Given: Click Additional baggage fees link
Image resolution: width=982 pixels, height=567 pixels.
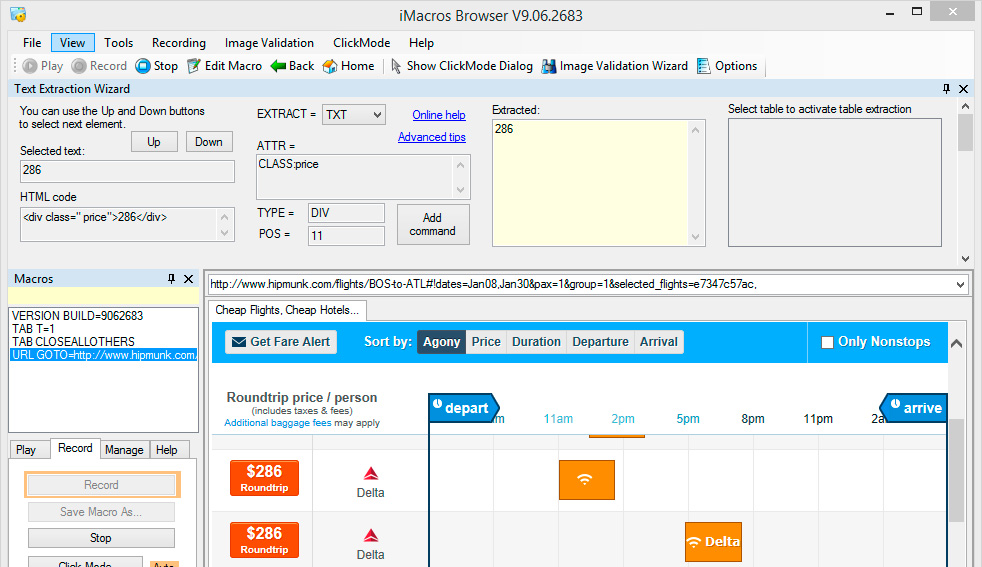Looking at the screenshot, I should tap(277, 423).
